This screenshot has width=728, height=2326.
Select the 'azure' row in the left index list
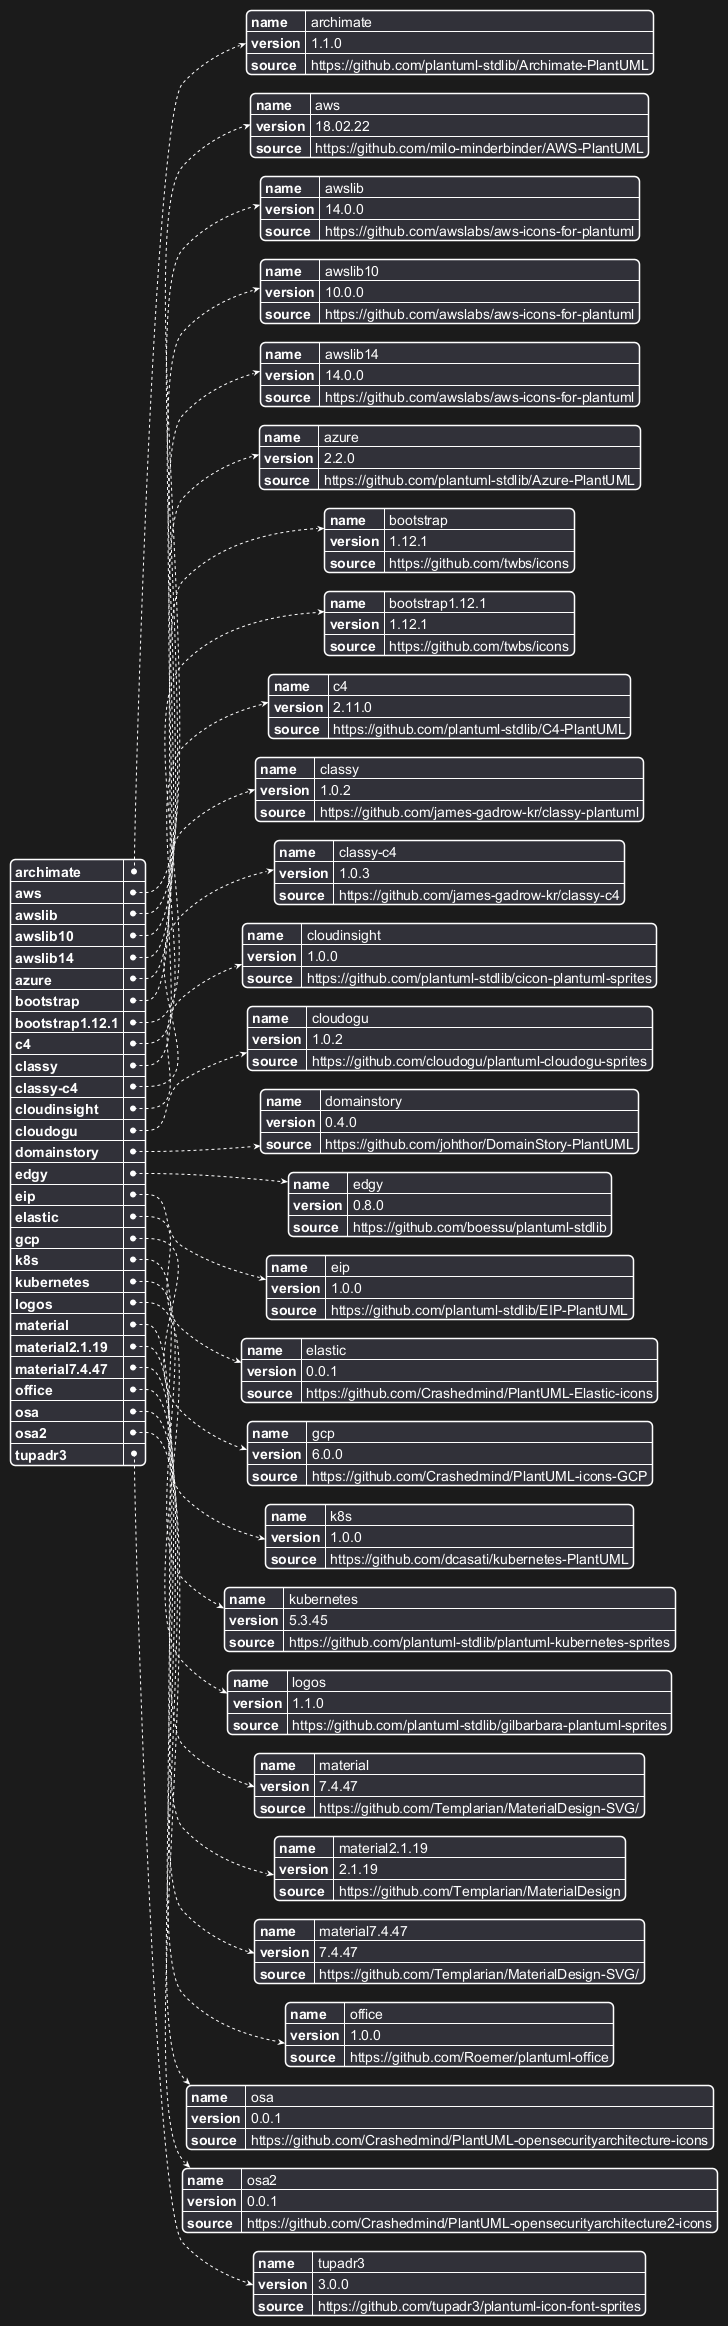tap(78, 980)
